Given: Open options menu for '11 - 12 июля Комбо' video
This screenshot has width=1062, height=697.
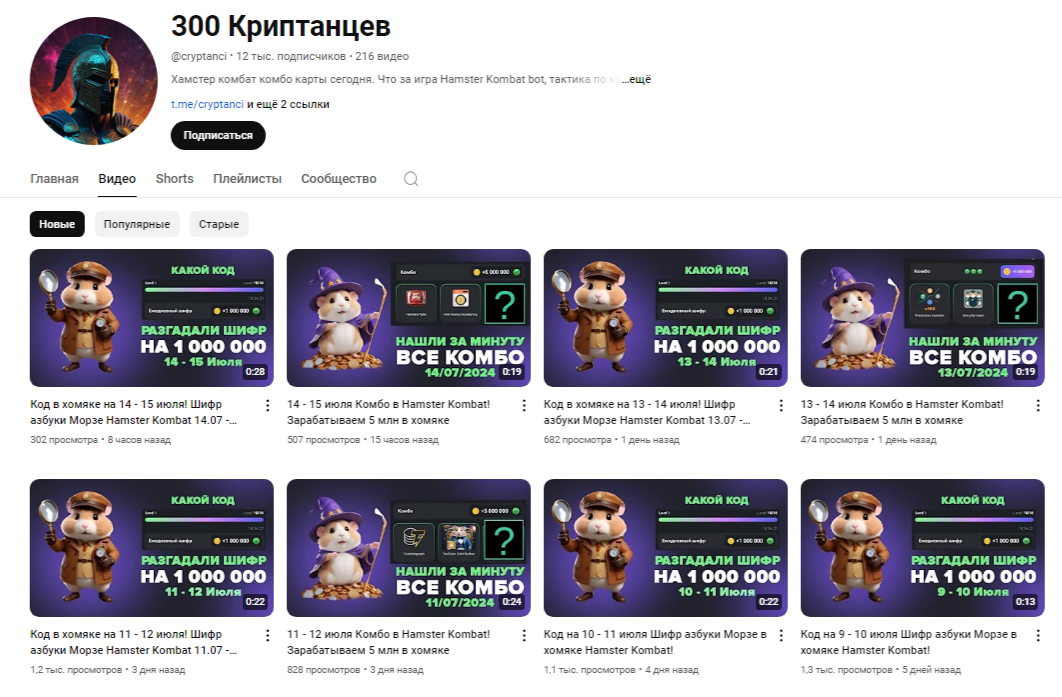Looking at the screenshot, I should point(524,635).
